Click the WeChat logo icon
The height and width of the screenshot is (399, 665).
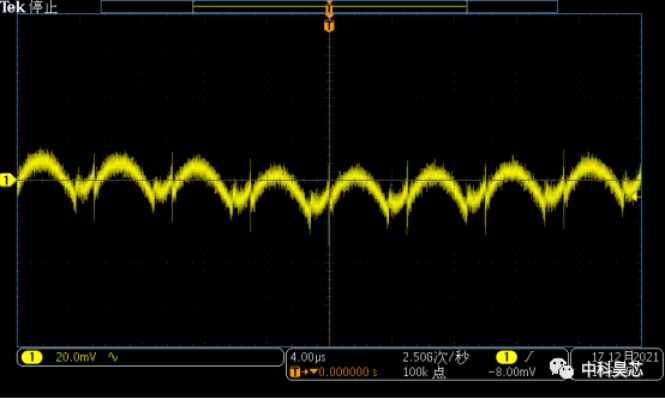pyautogui.click(x=562, y=368)
